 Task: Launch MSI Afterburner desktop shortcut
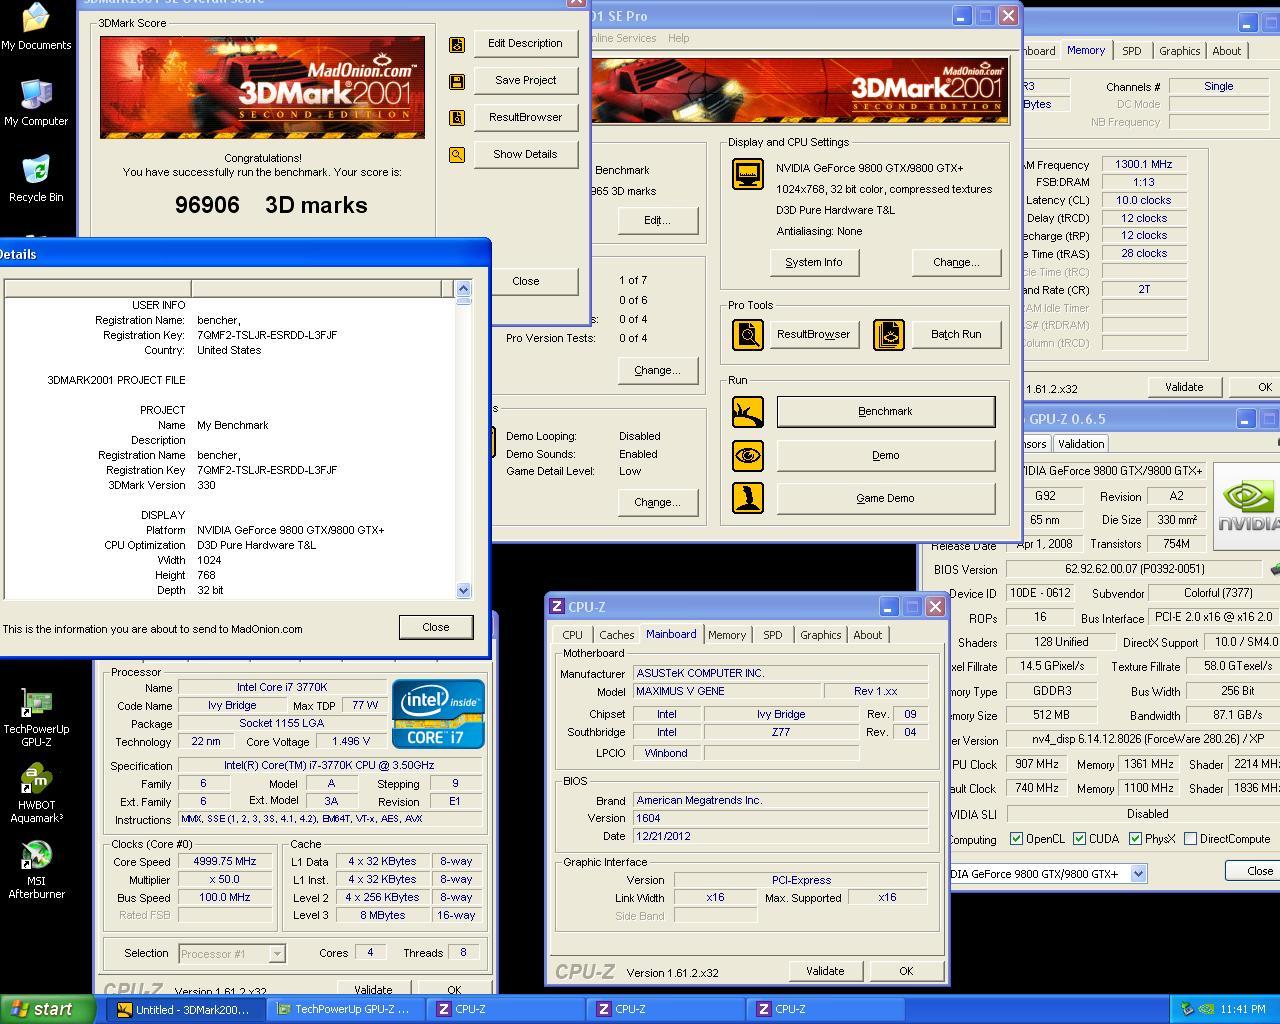coord(36,870)
